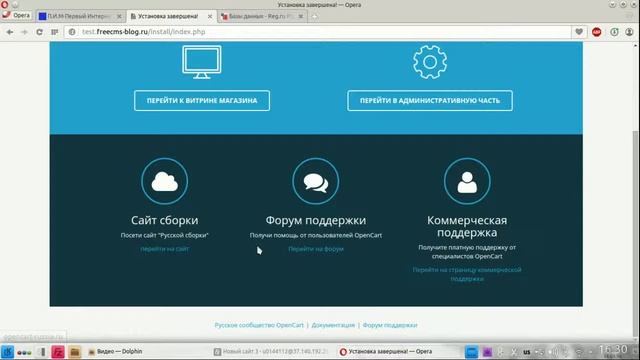Open 'Русское сообщество OpenCart' footer link
Screen dimensions: 640x360
click(259, 325)
